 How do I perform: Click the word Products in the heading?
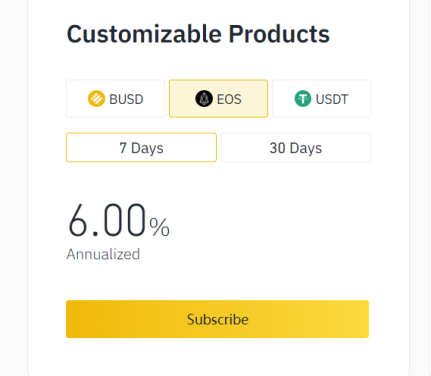click(279, 34)
